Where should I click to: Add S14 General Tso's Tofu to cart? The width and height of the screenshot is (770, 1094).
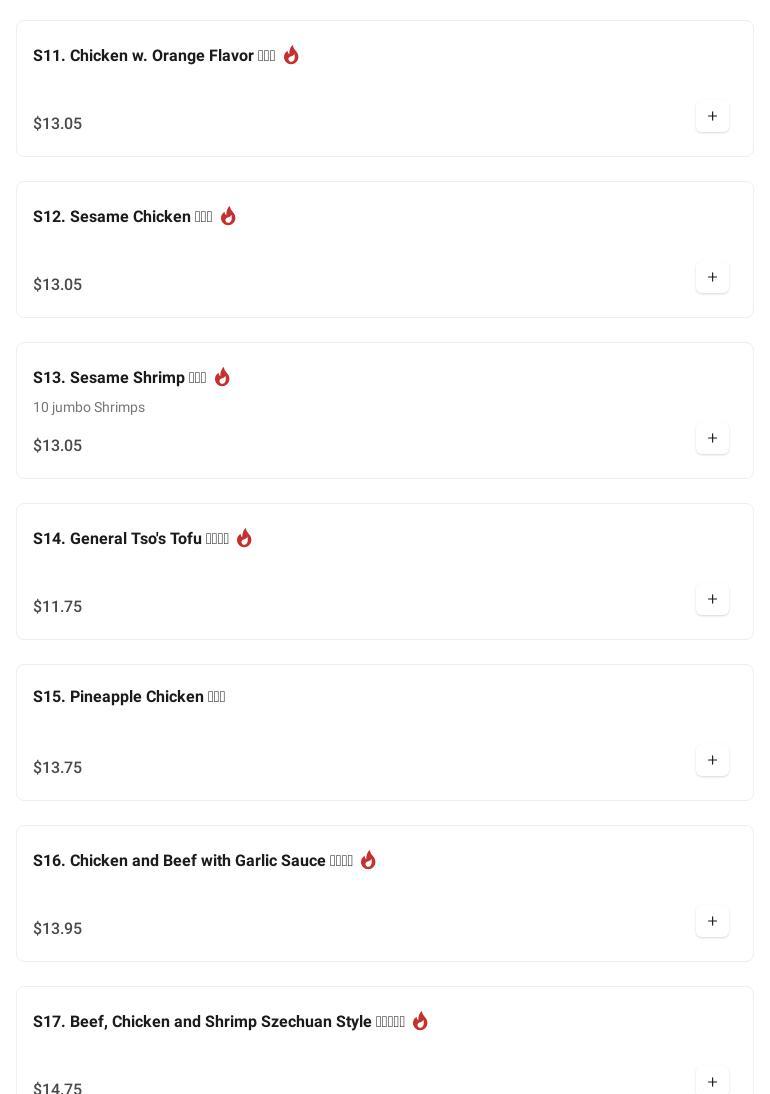coord(712,600)
